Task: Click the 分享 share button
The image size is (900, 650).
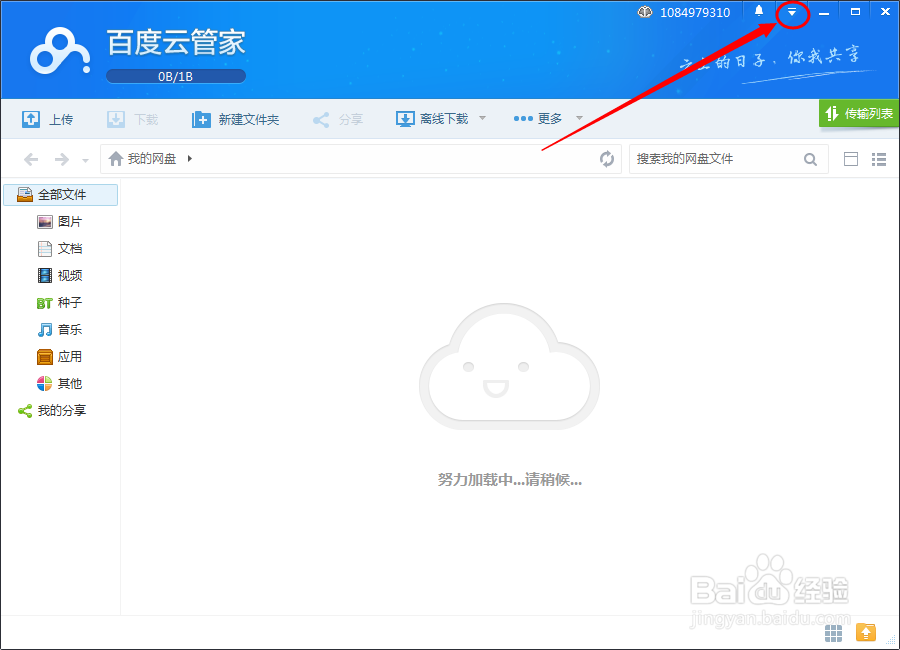Action: (338, 119)
